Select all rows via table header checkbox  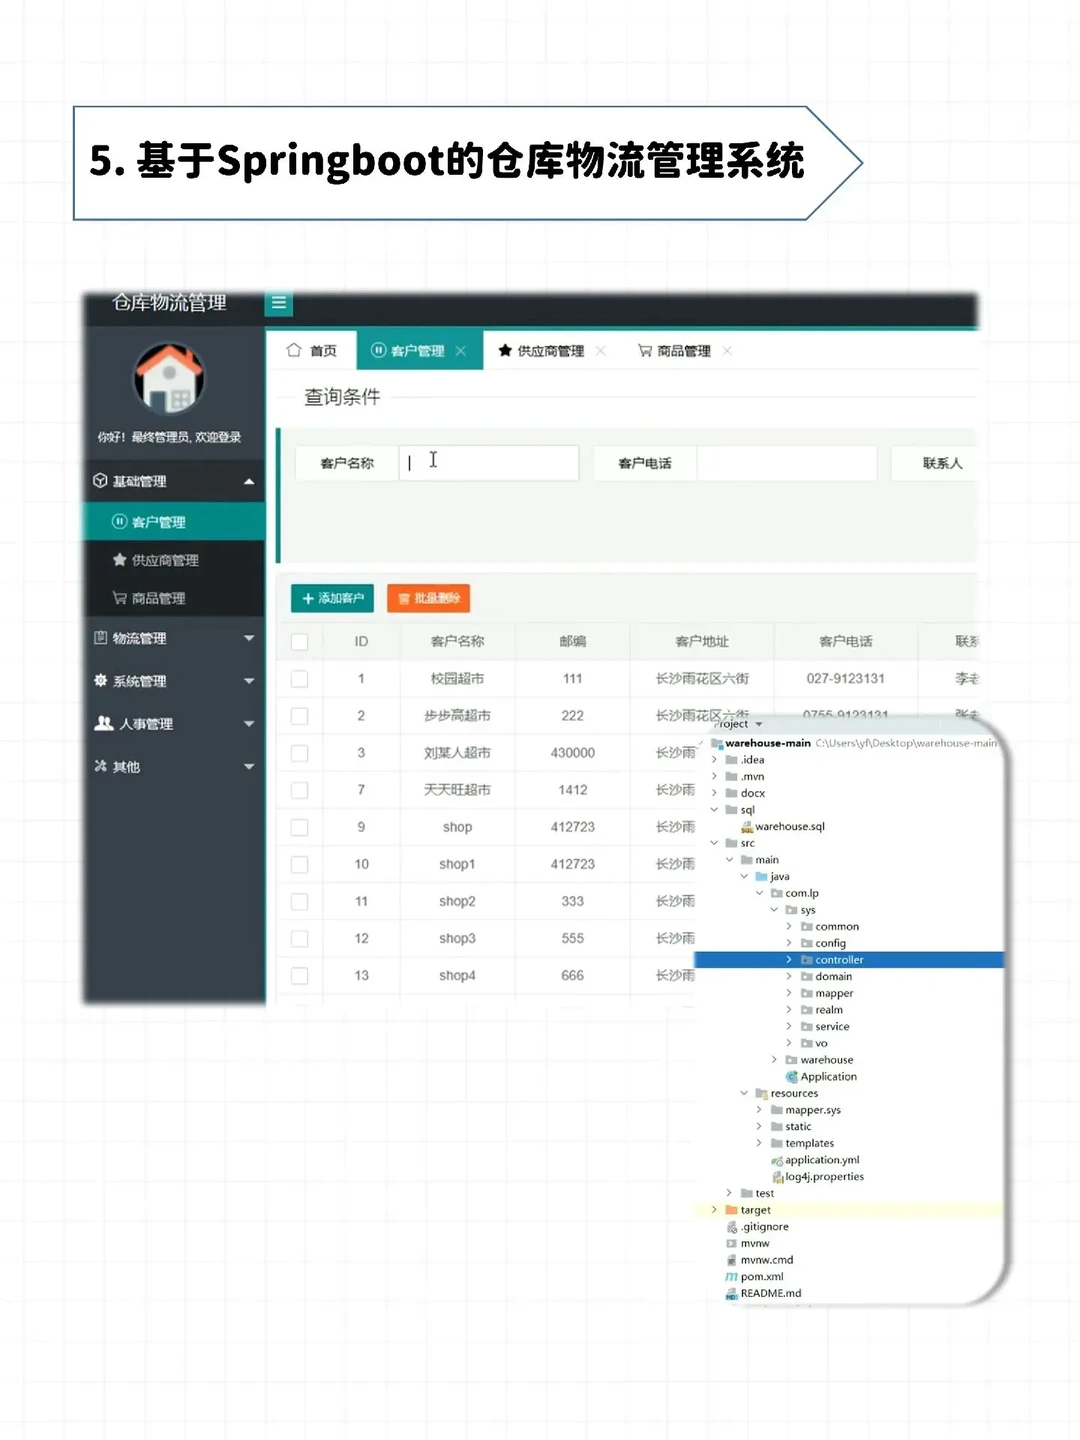click(x=299, y=641)
